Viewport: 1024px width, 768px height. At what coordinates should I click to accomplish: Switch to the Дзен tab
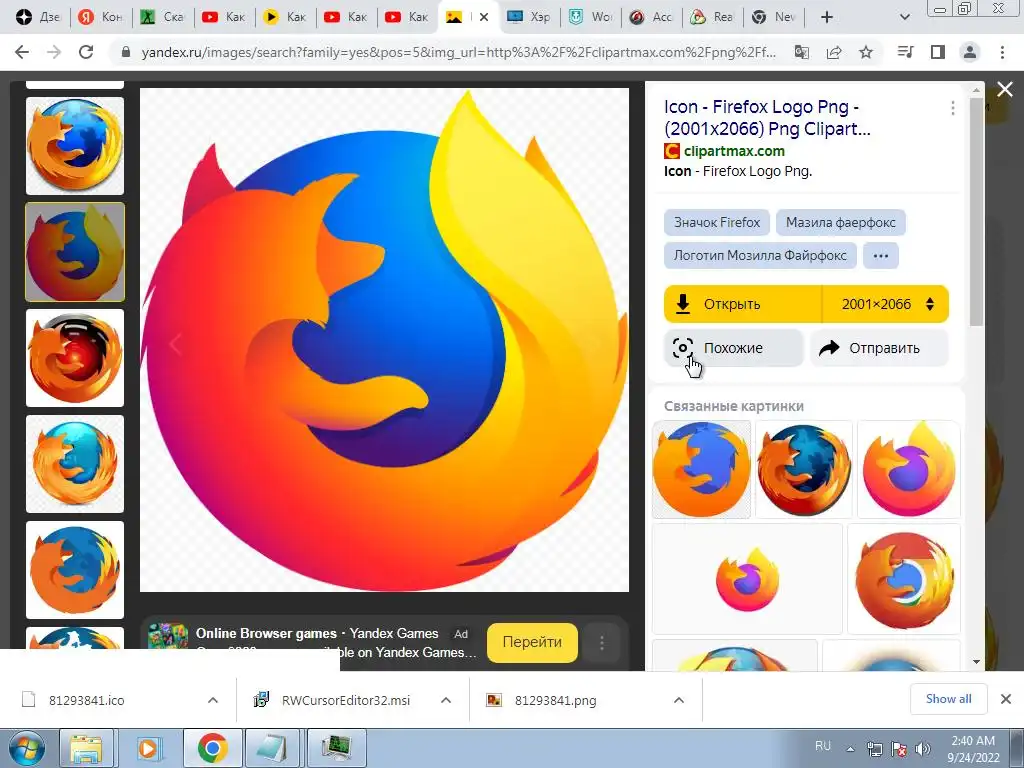[x=38, y=17]
